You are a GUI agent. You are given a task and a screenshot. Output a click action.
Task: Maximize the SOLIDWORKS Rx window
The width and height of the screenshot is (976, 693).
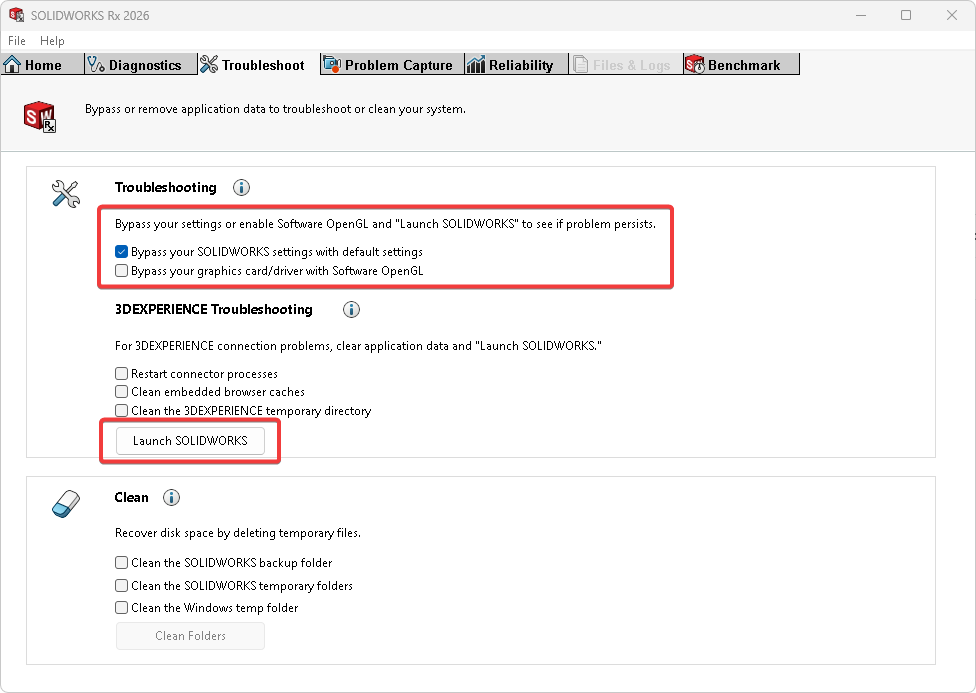[906, 15]
